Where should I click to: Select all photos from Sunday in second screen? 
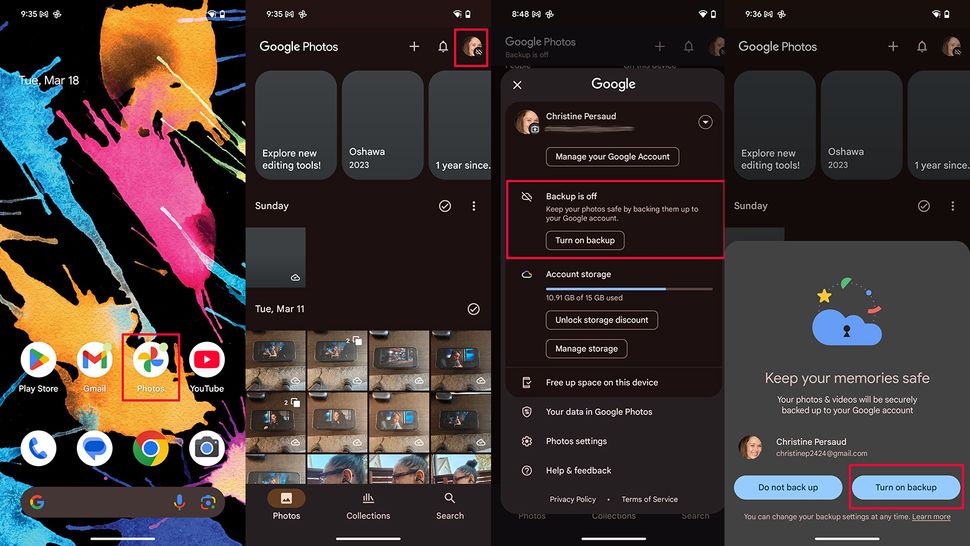445,206
